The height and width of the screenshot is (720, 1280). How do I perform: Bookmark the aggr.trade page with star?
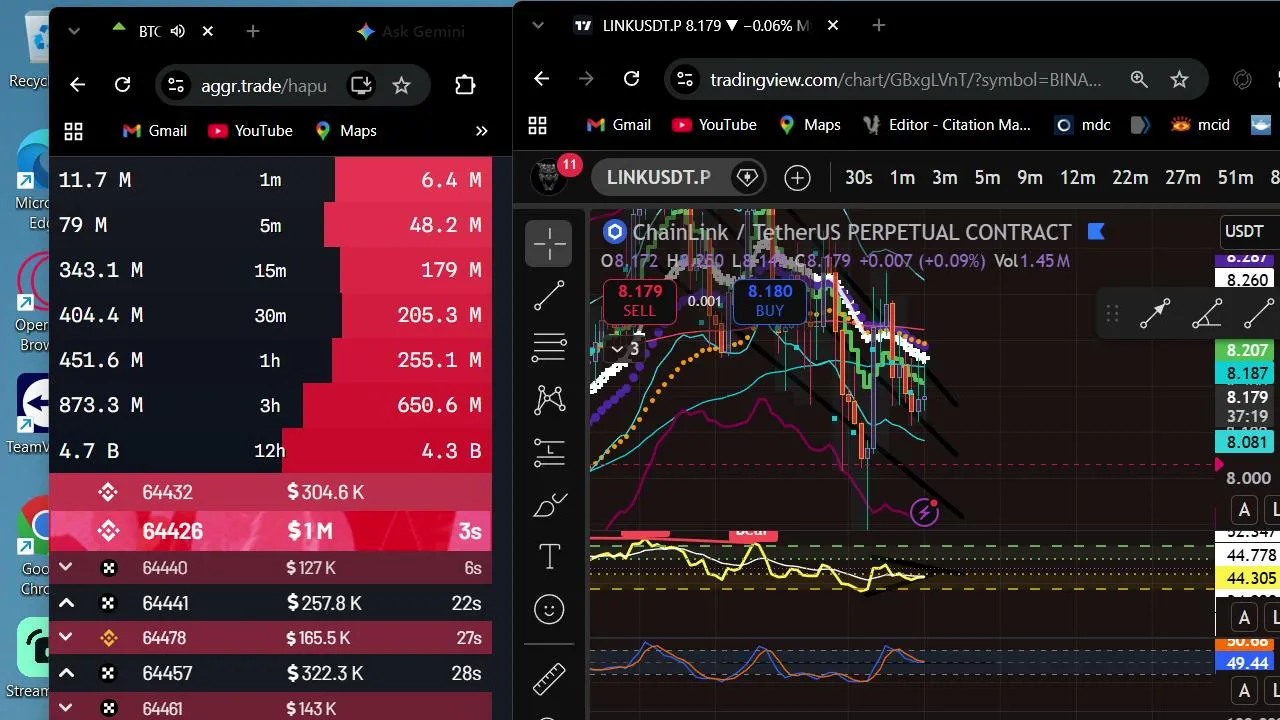[x=401, y=85]
